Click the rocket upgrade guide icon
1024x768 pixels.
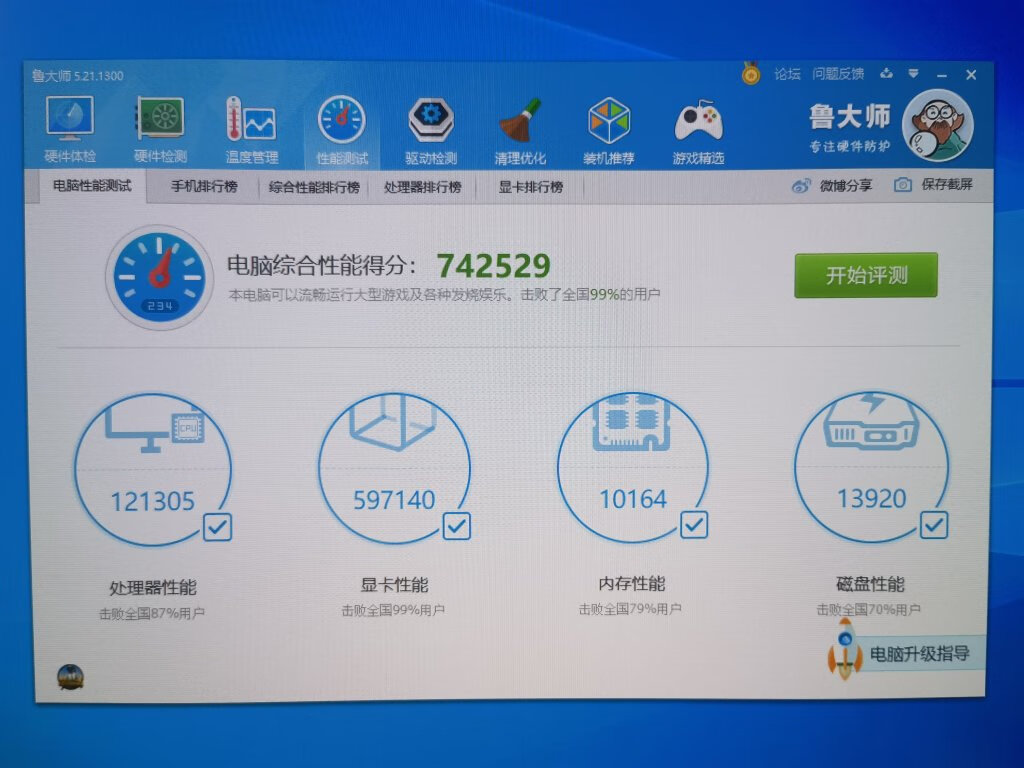[843, 648]
